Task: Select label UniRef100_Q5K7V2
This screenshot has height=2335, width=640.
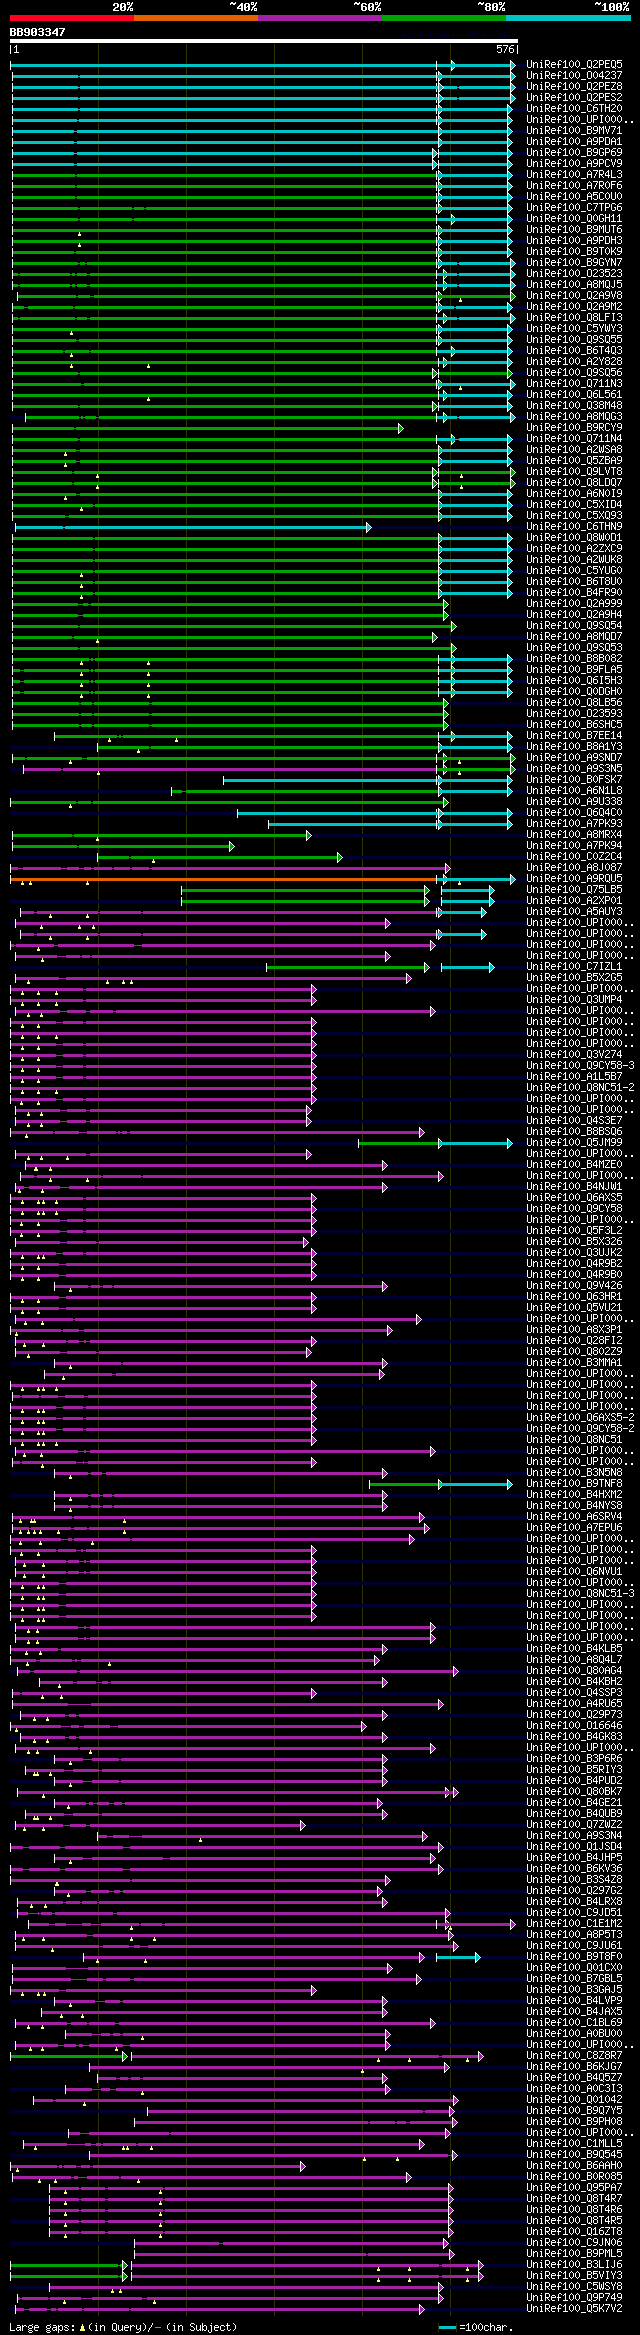Action: (x=574, y=2308)
